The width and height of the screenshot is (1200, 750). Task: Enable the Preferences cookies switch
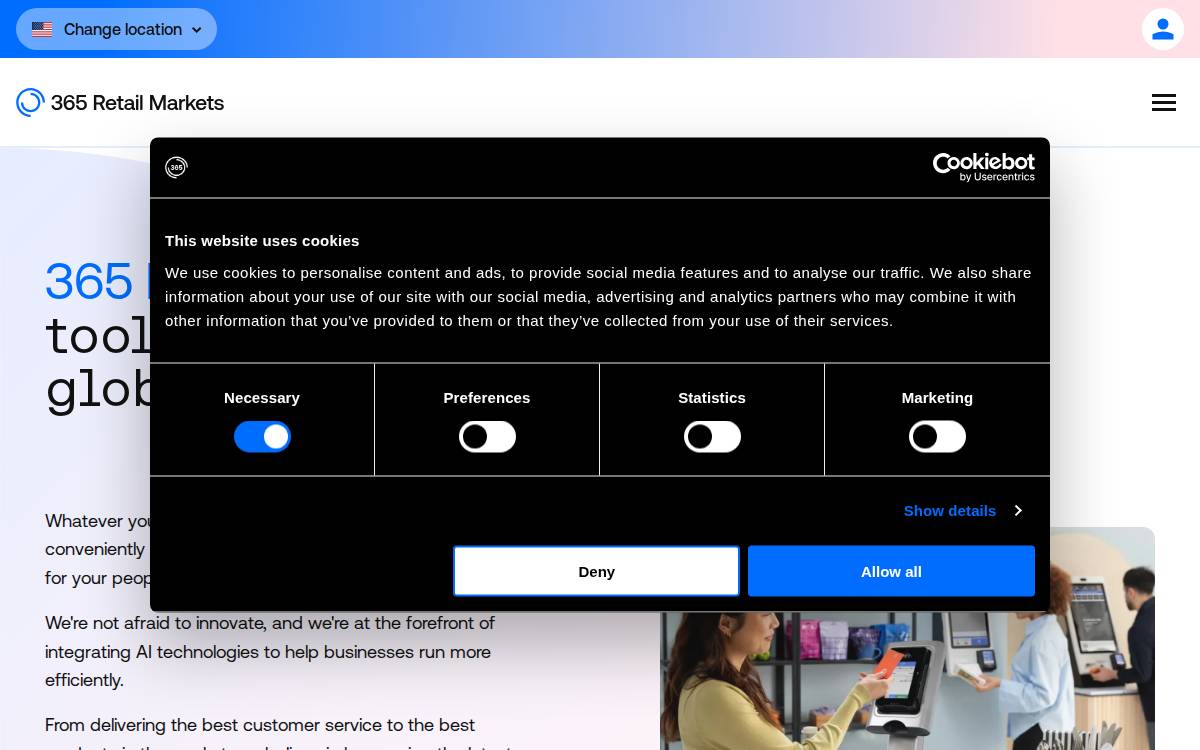click(487, 437)
